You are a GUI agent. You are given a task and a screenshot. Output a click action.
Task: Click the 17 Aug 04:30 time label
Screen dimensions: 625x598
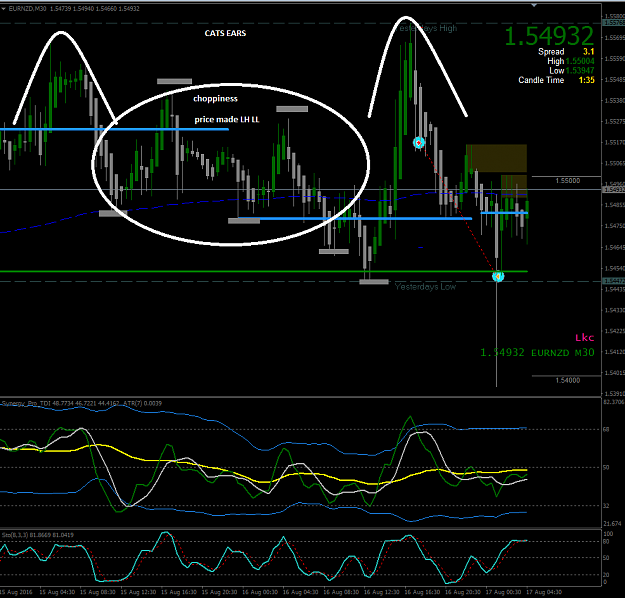(544, 592)
